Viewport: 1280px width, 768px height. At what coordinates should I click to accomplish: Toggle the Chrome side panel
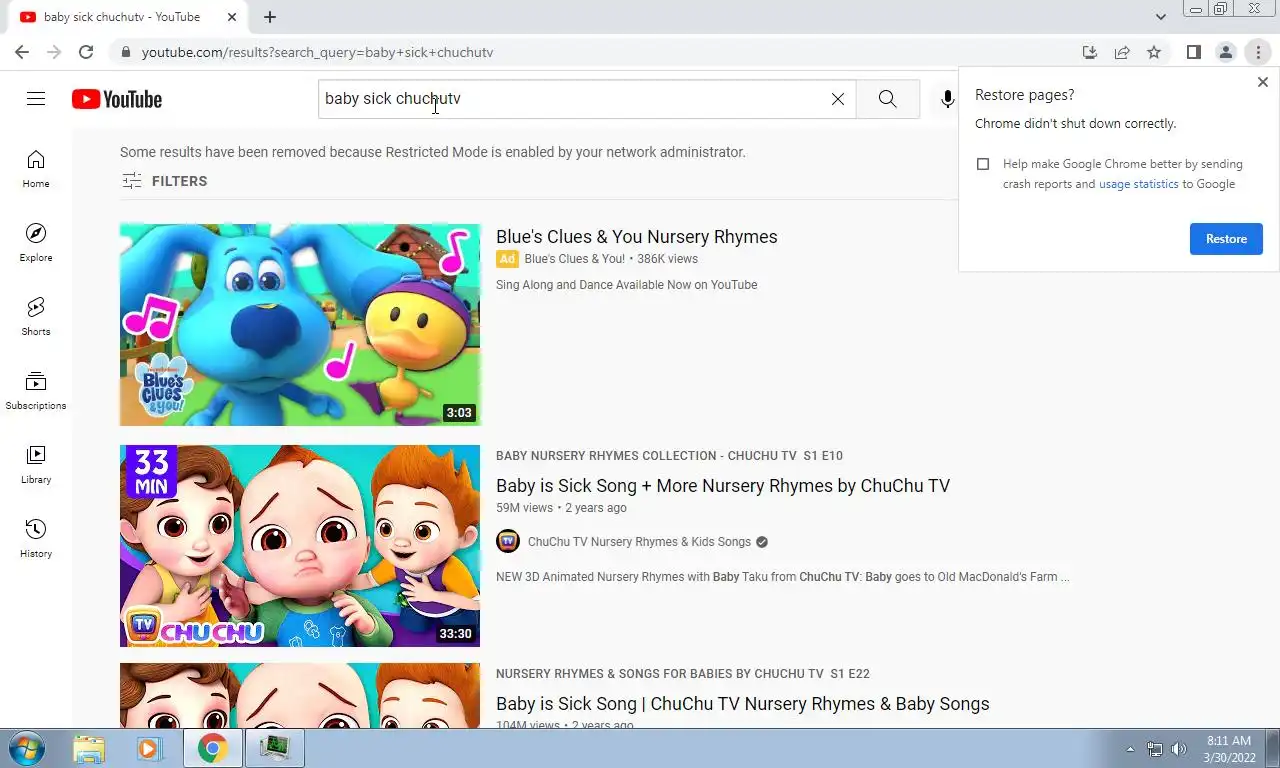click(x=1193, y=52)
